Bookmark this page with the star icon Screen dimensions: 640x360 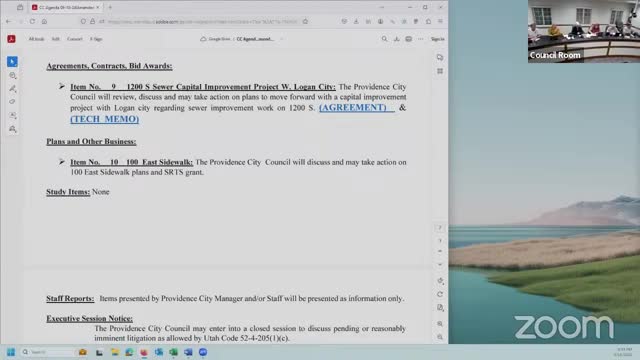(305, 21)
